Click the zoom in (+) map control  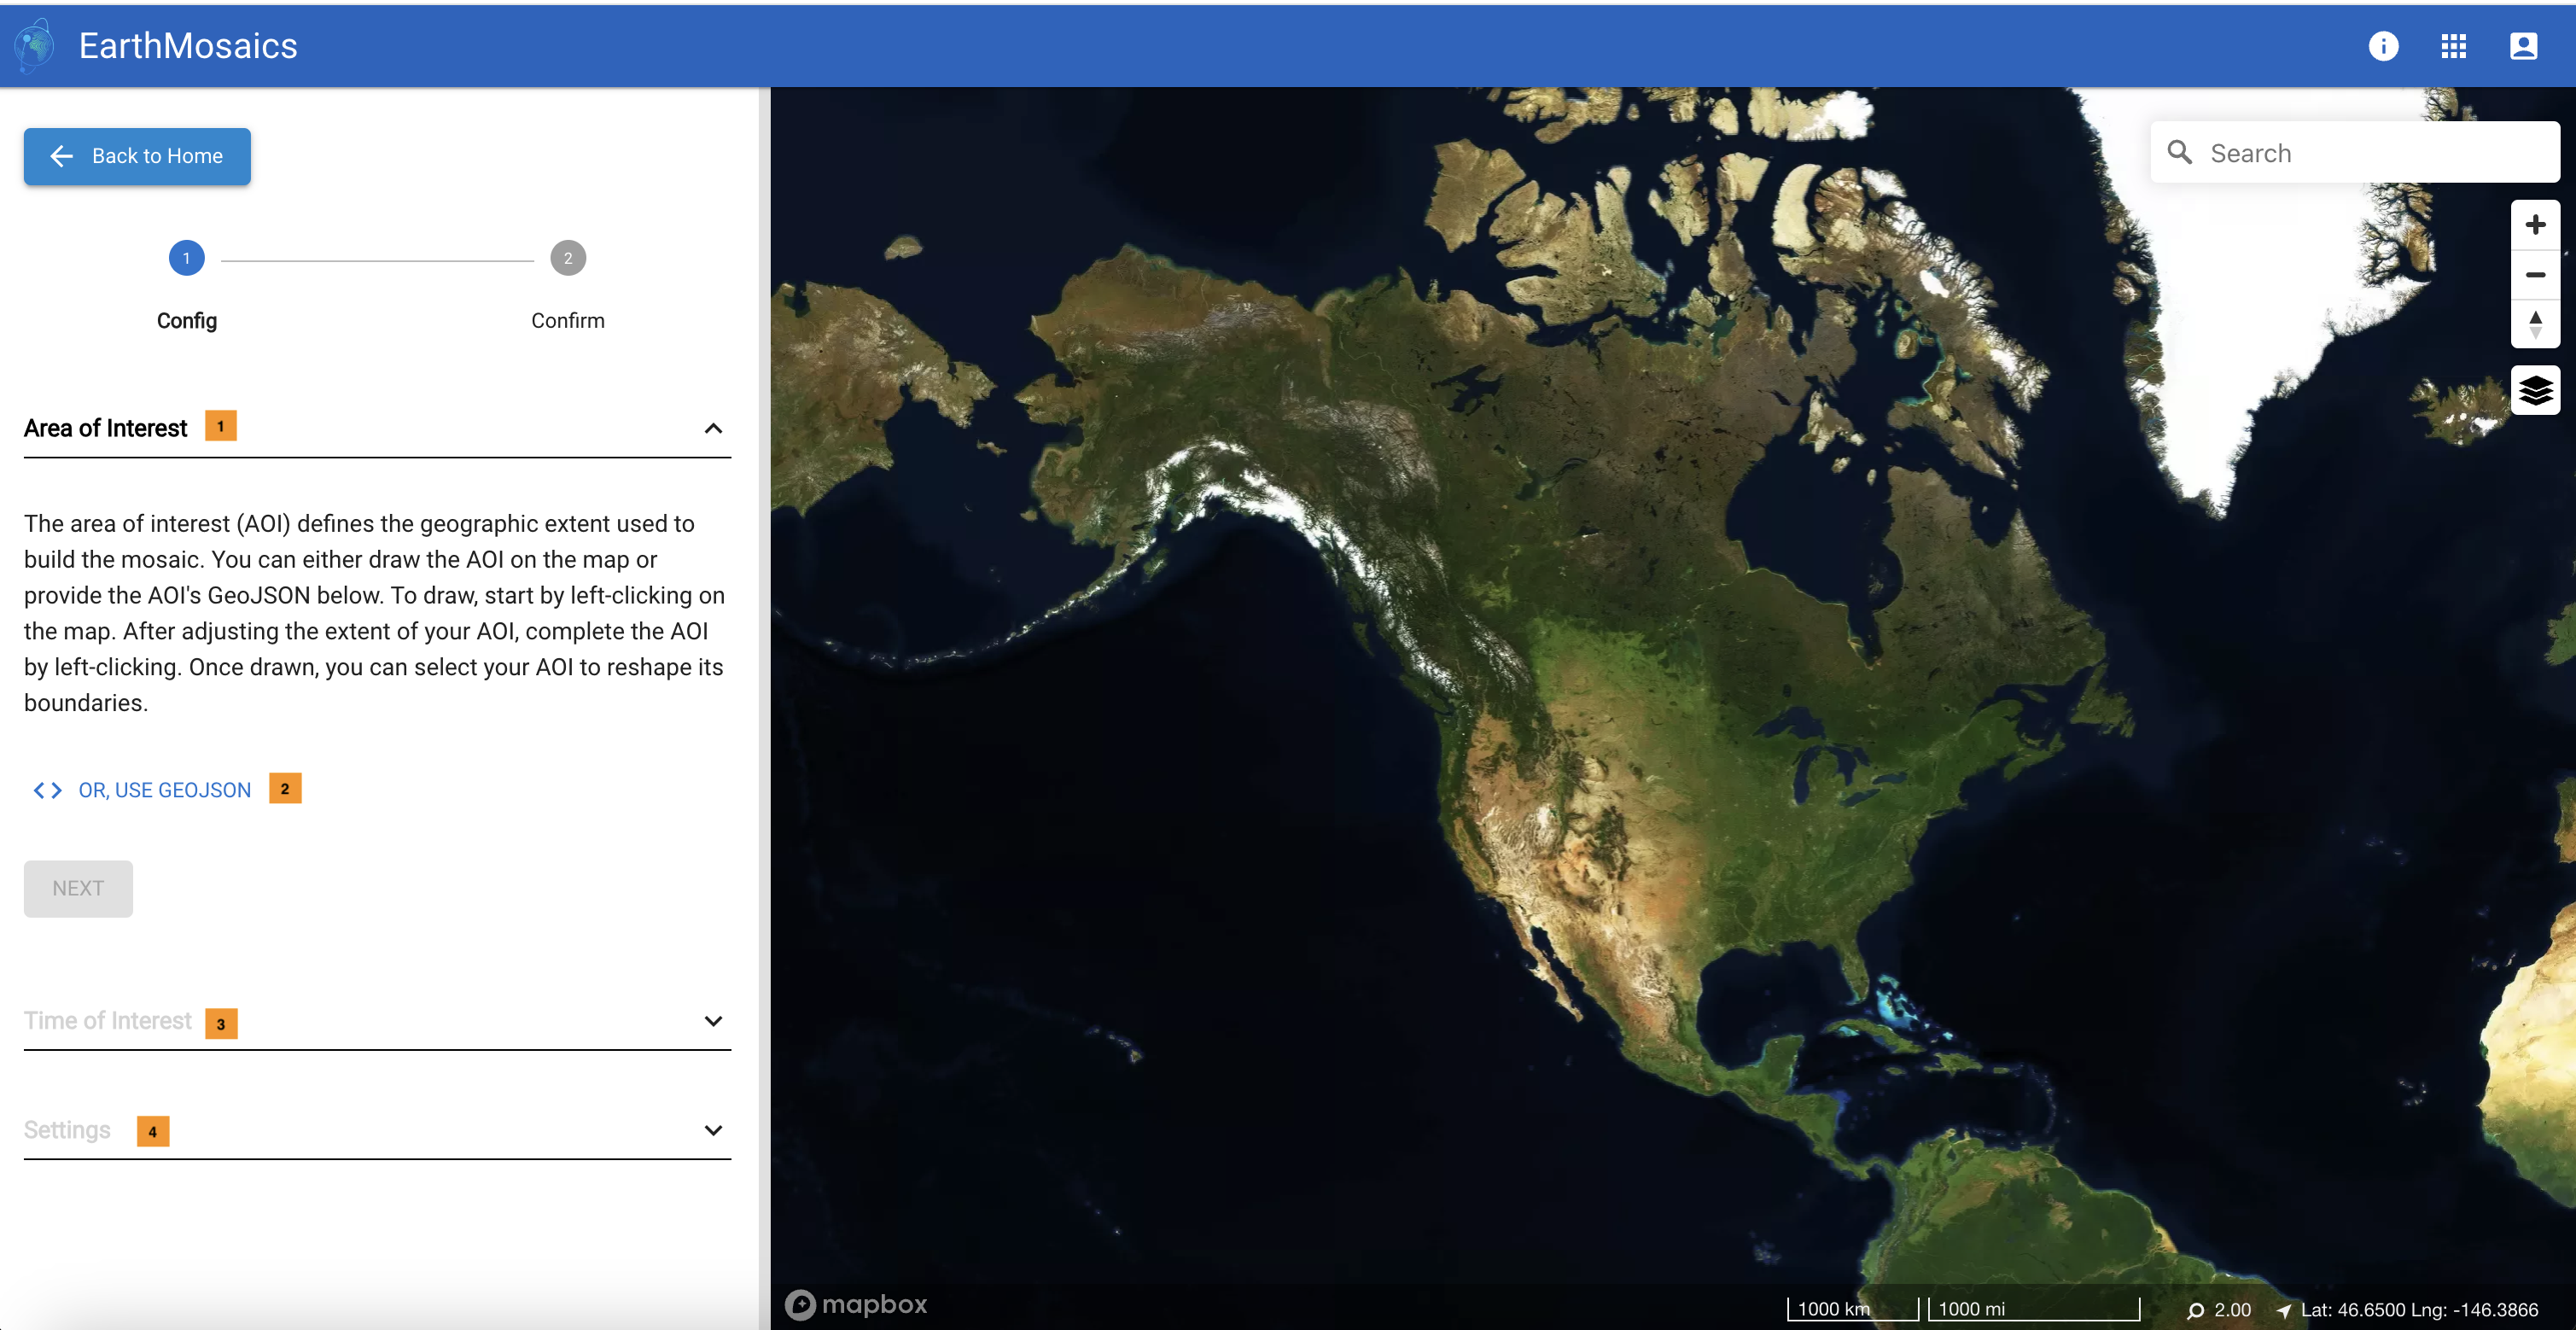[x=2533, y=222]
